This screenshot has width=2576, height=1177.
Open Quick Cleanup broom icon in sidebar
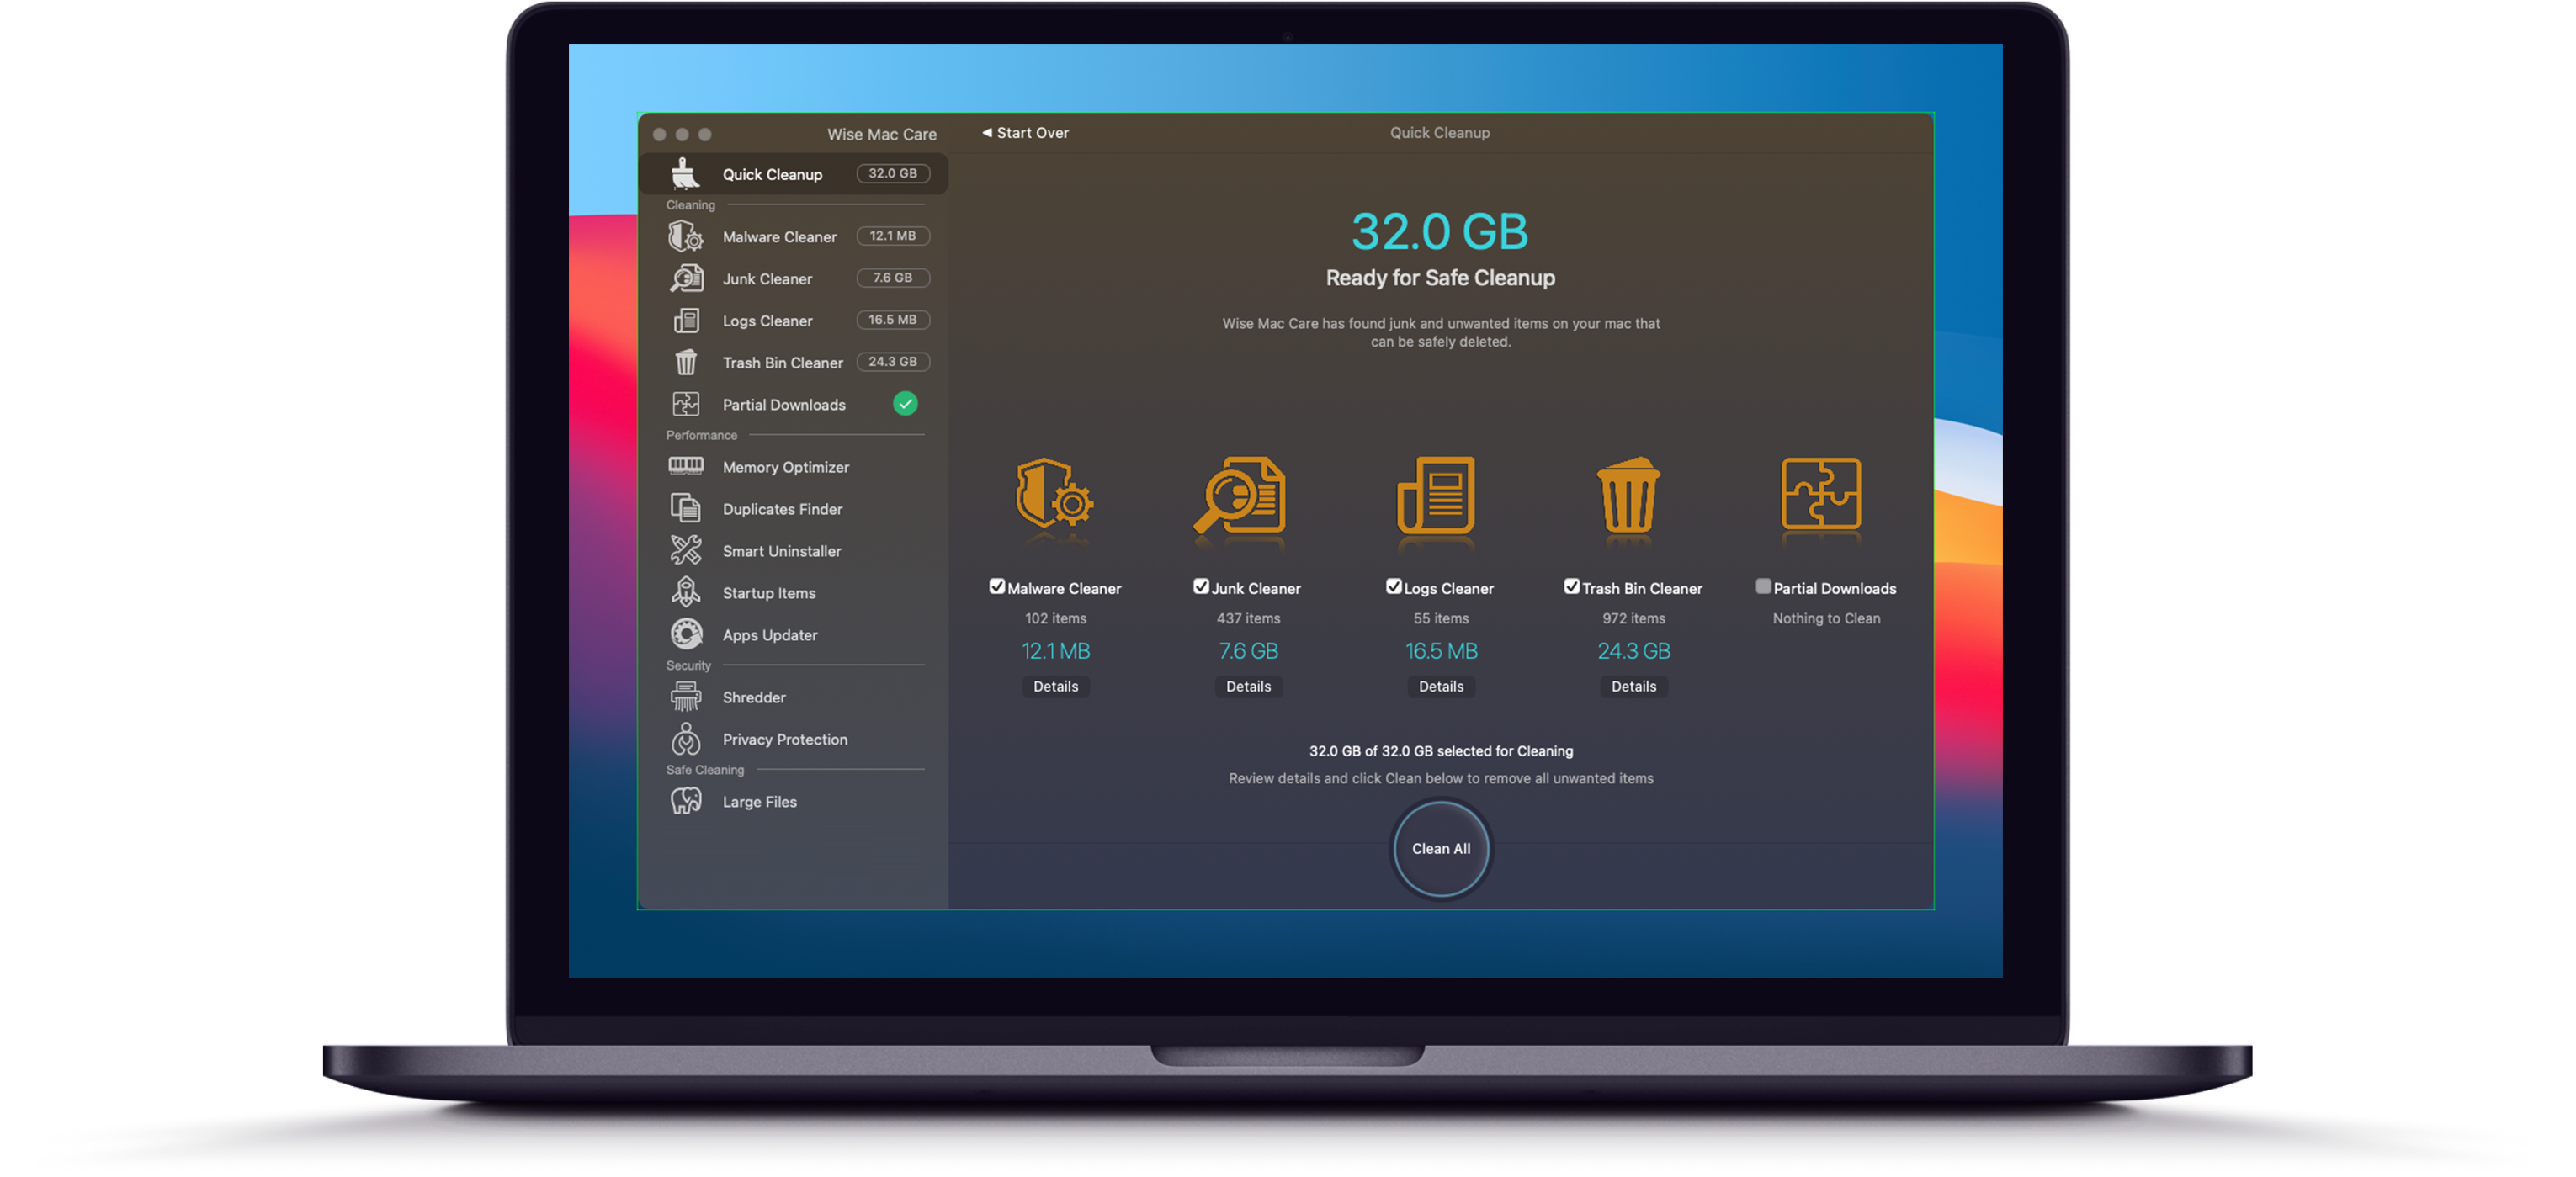685,174
